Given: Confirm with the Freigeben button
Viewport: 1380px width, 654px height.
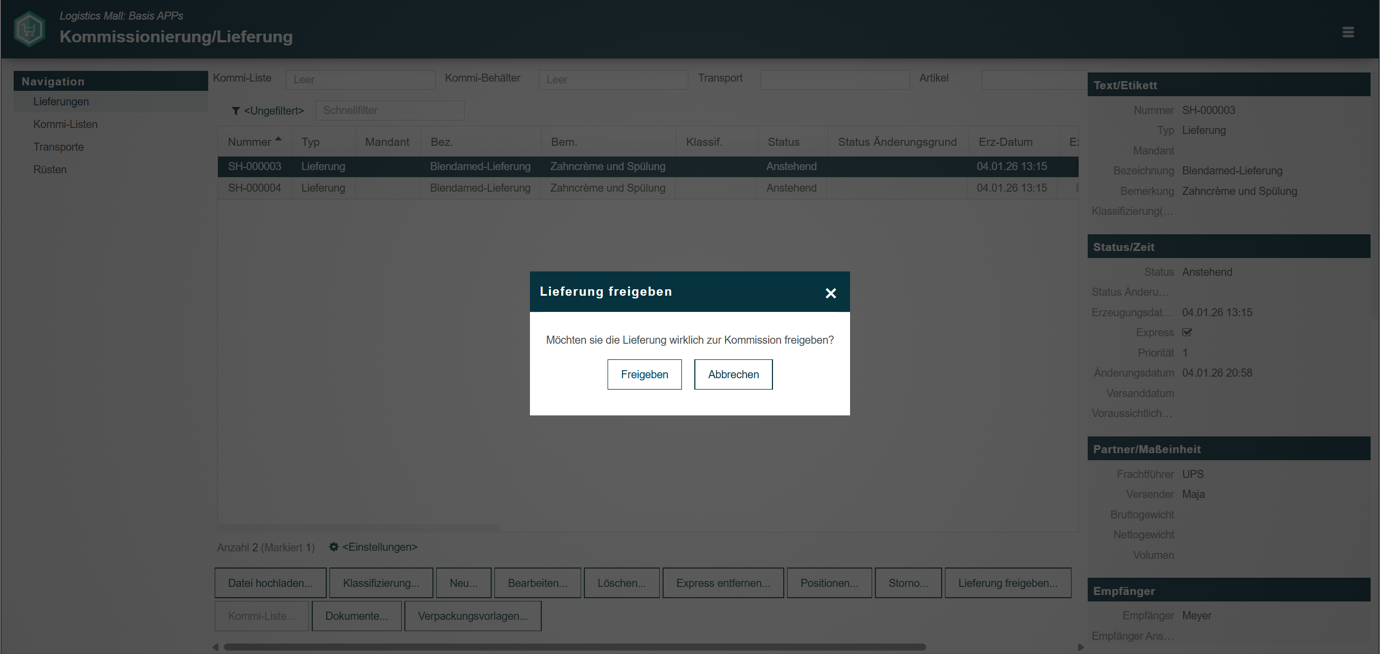Looking at the screenshot, I should click(644, 374).
